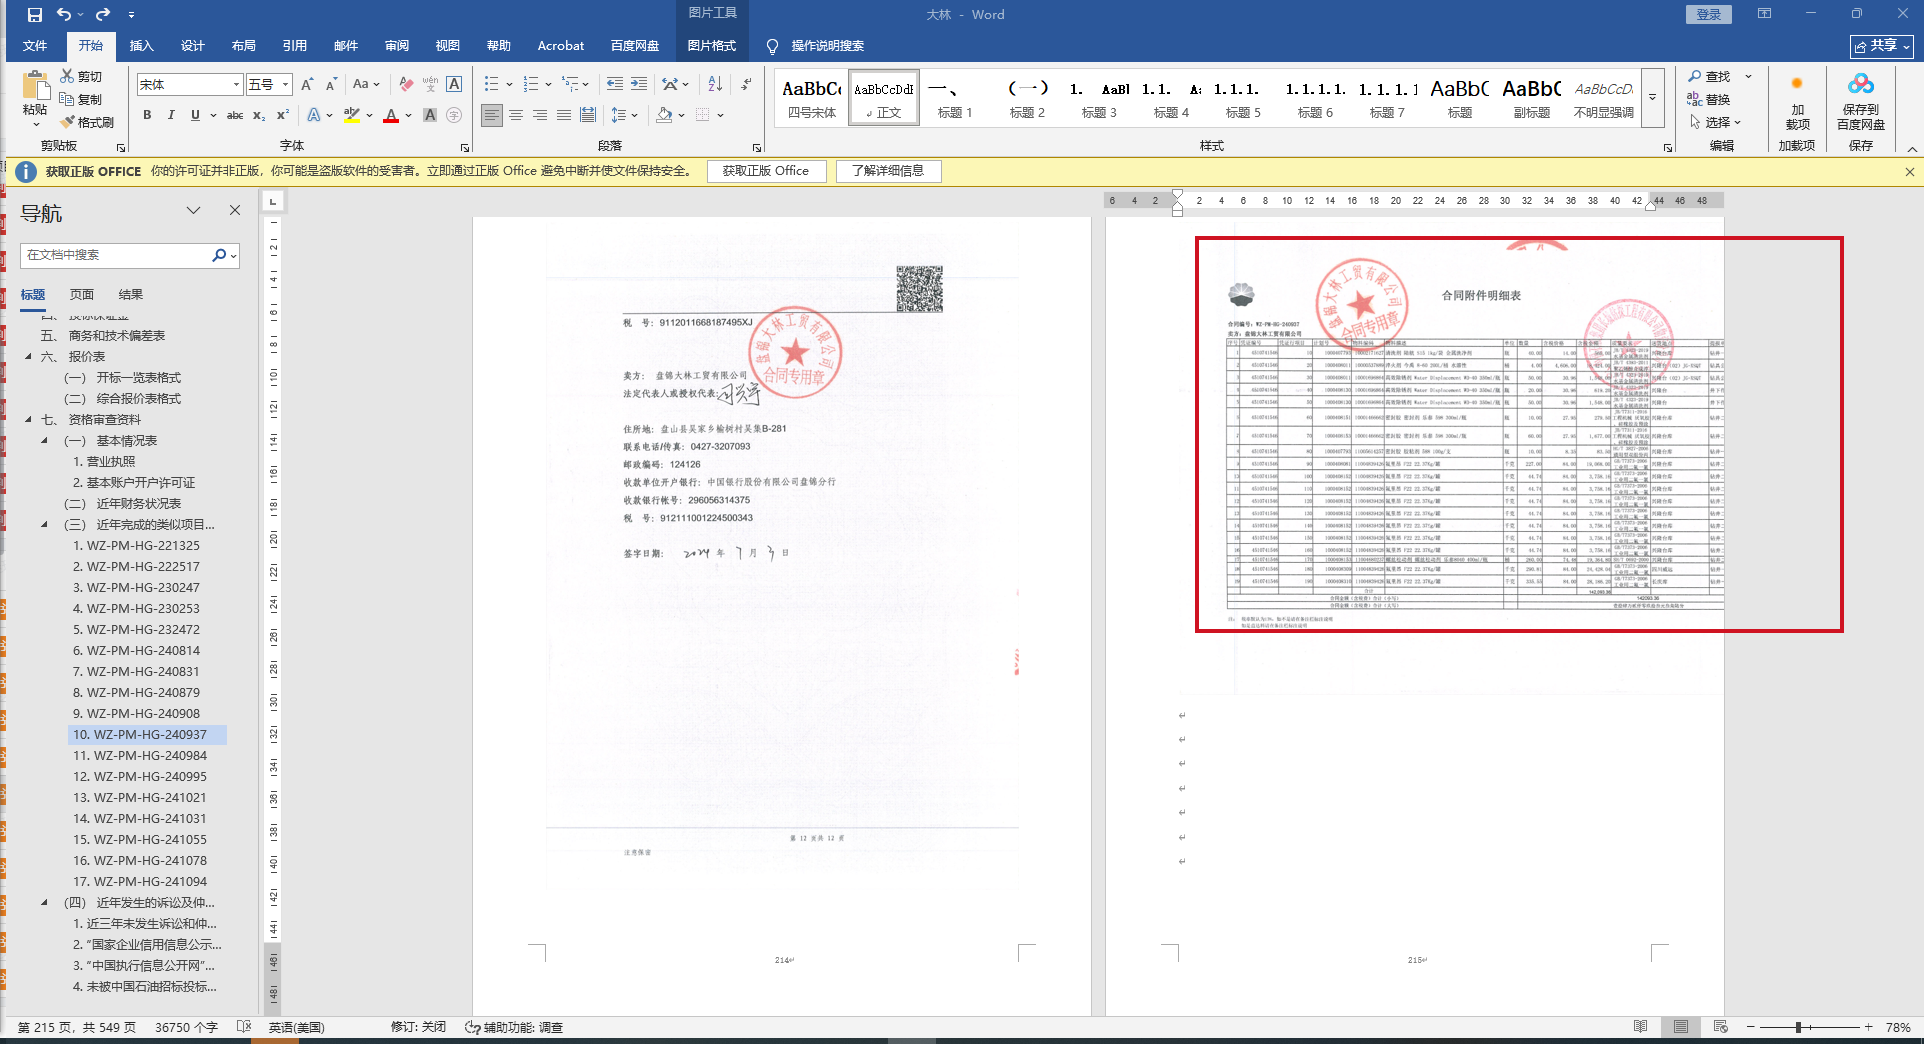Dismiss the yellow Office license warning bar
Viewport: 1924px width, 1044px height.
coord(1910,172)
